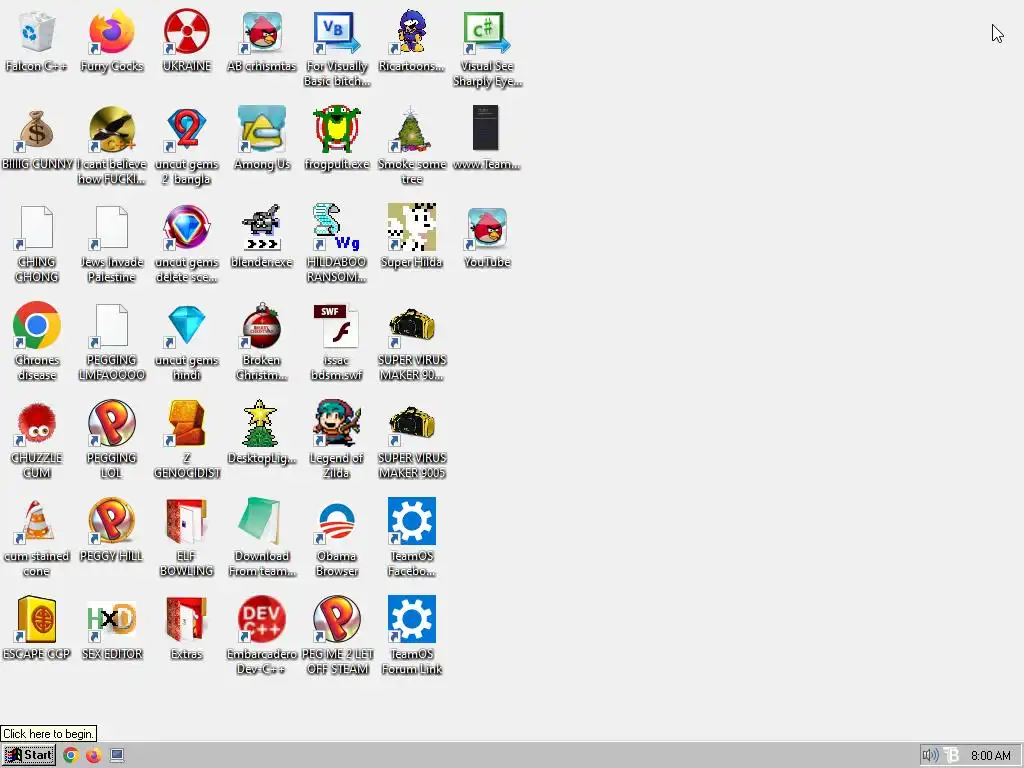Open the frogpult.exe frog icon
The height and width of the screenshot is (768, 1024).
click(337, 129)
